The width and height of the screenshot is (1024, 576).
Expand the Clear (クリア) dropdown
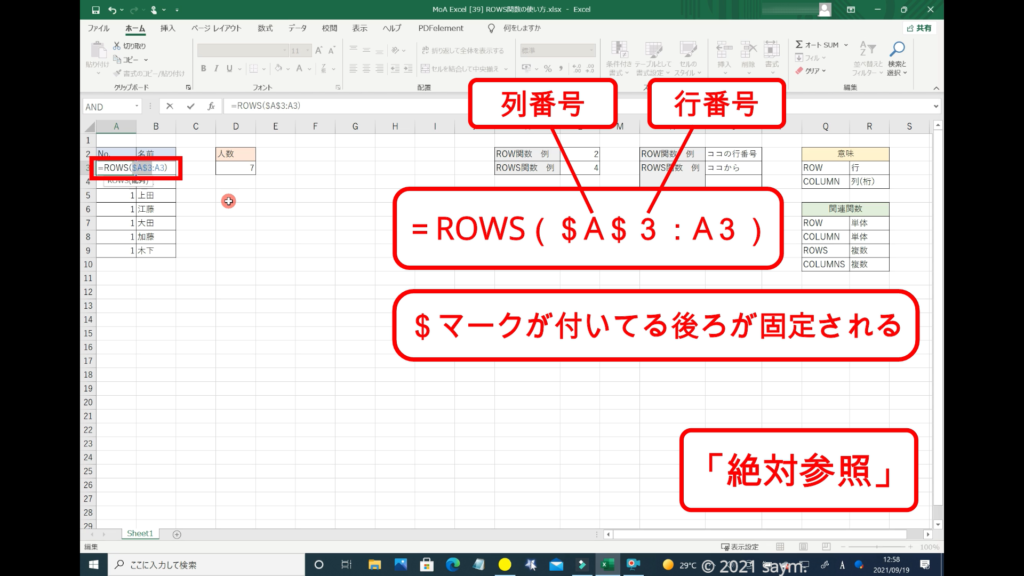click(824, 71)
